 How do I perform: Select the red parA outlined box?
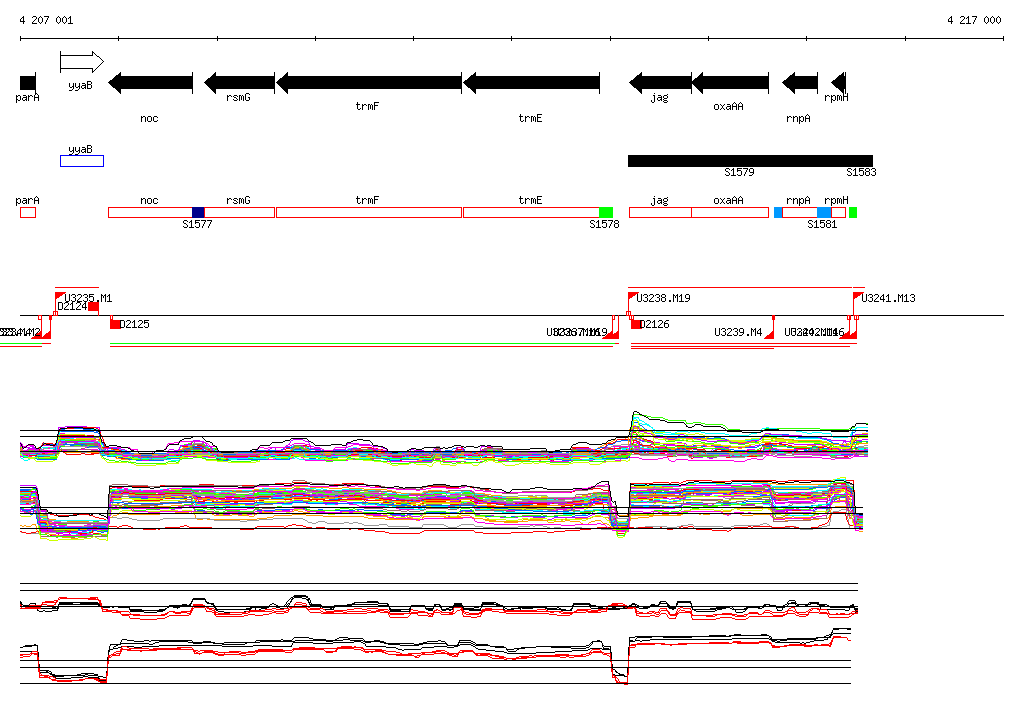pyautogui.click(x=28, y=212)
